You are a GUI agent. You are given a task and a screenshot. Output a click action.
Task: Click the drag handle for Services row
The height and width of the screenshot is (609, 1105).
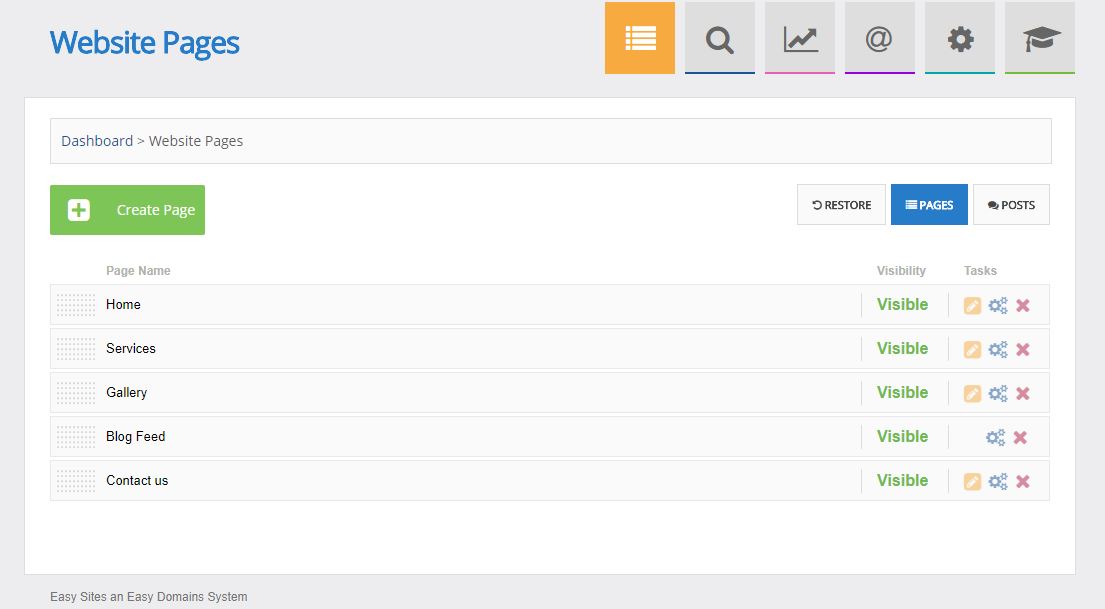[x=76, y=349]
